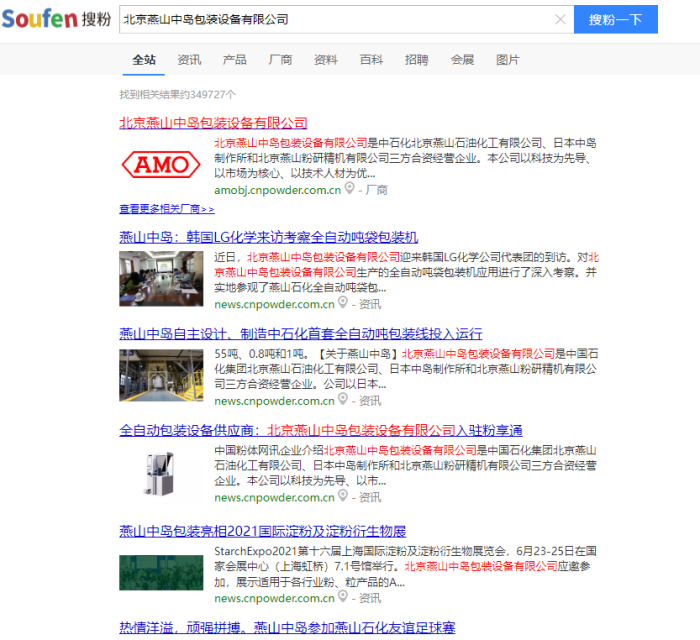The width and height of the screenshot is (700, 640).
Task: Open the 招聘 tab
Action: (416, 60)
